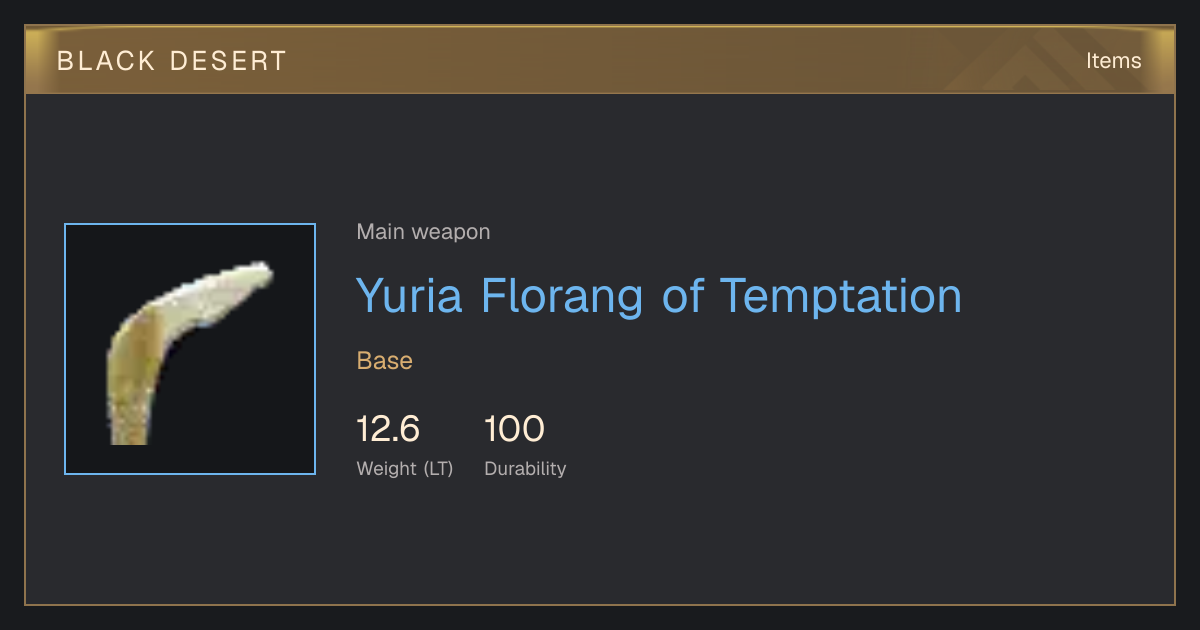
Task: Click the Weight (LT) label
Action: point(405,468)
